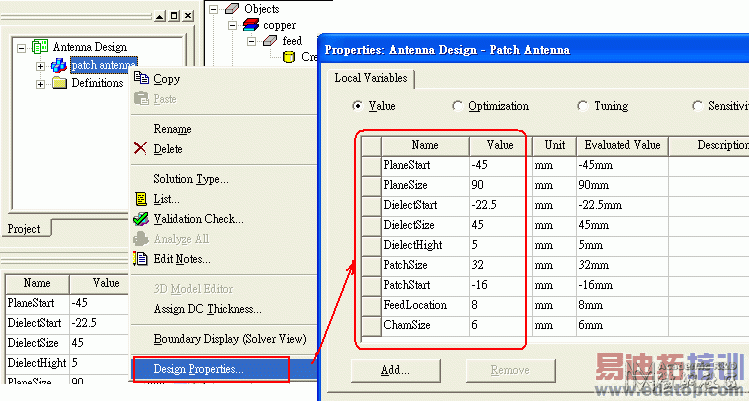Click the List icon in context menu
The height and width of the screenshot is (401, 749).
click(141, 199)
